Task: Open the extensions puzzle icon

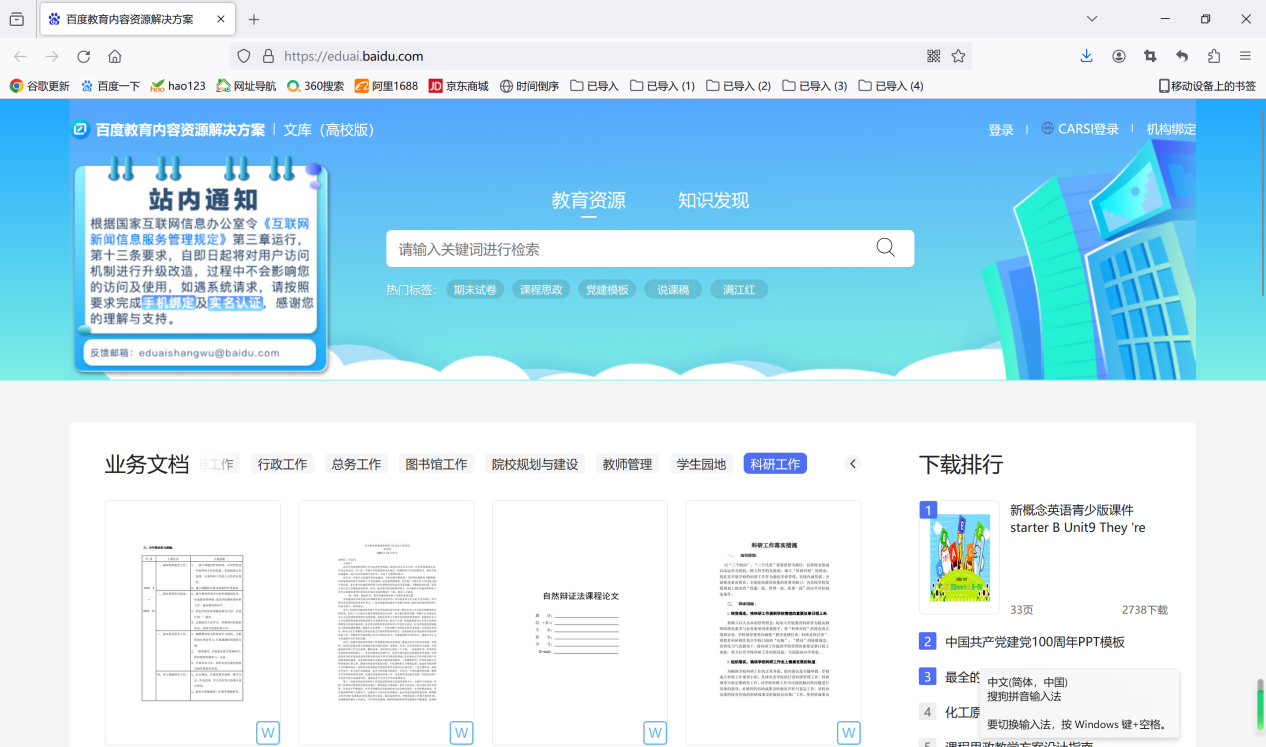Action: coord(1214,56)
